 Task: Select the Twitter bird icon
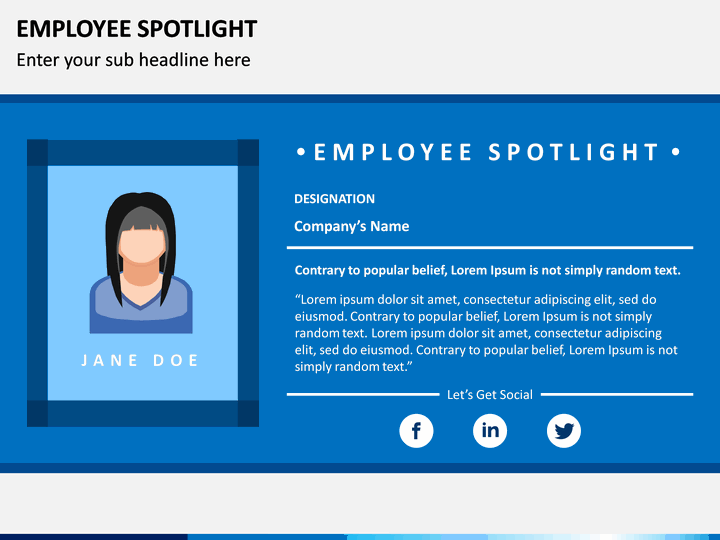564,431
